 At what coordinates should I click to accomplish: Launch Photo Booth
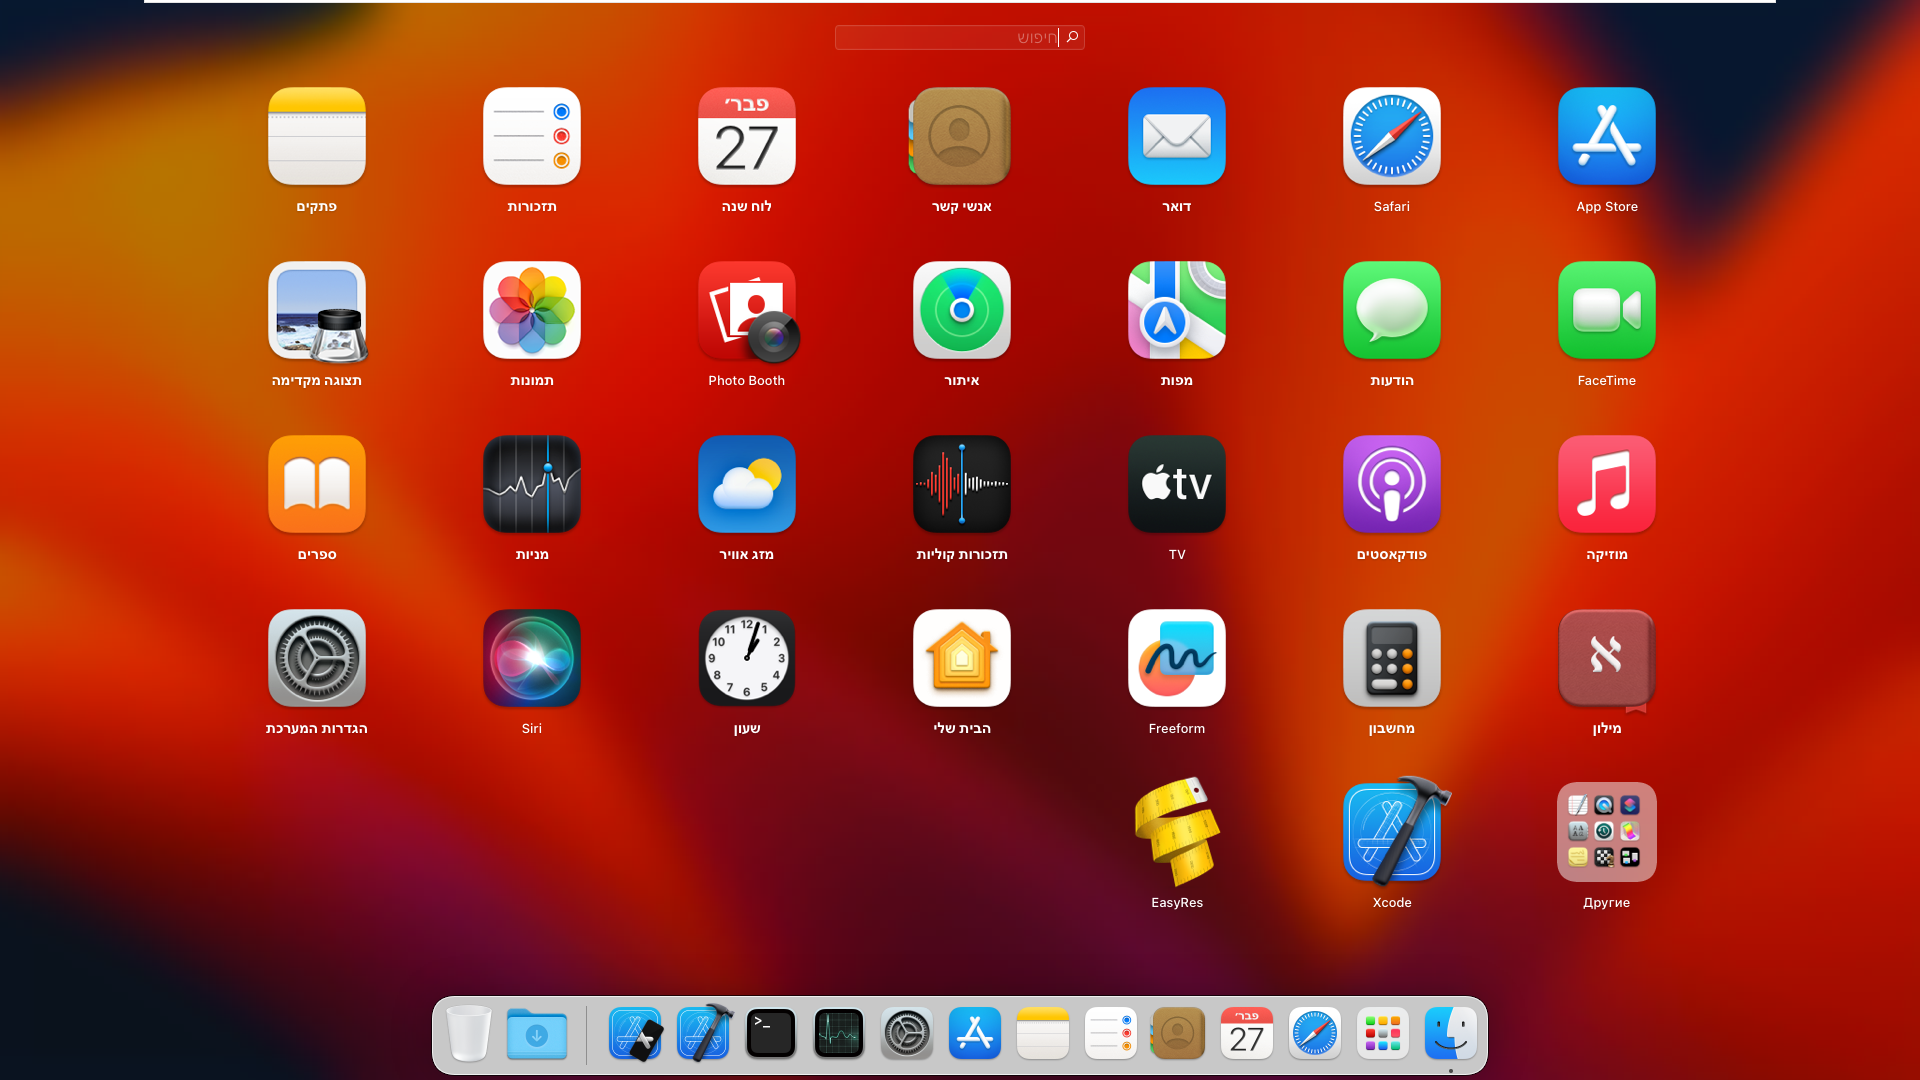(x=747, y=310)
